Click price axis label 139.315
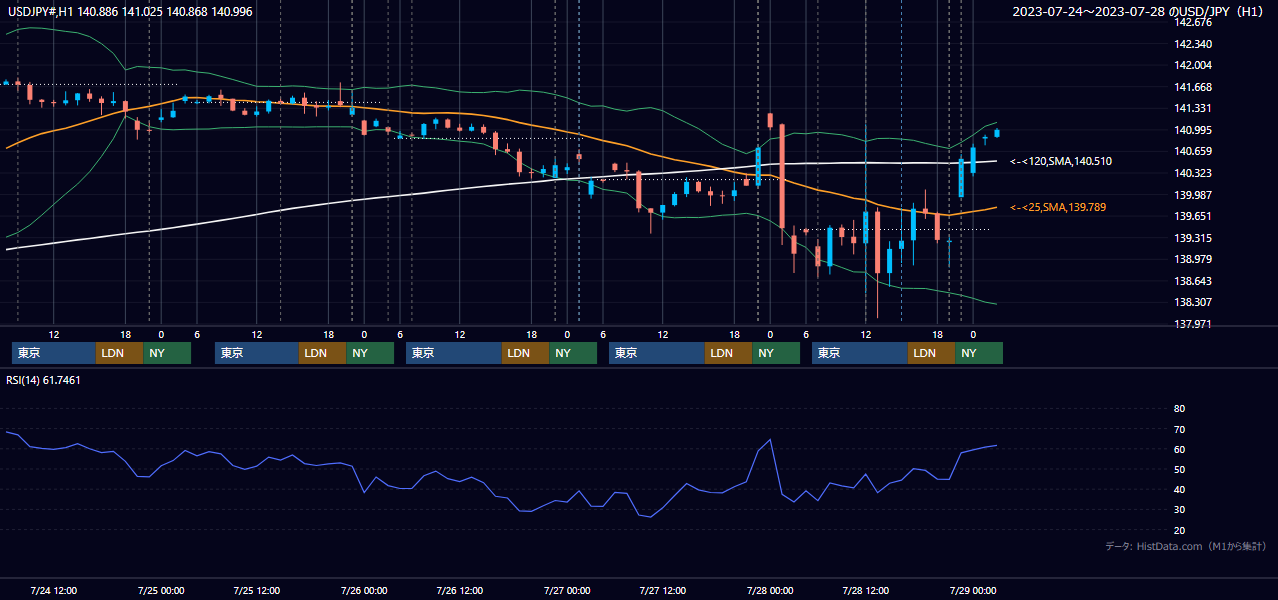The height and width of the screenshot is (600, 1278). (x=1194, y=238)
